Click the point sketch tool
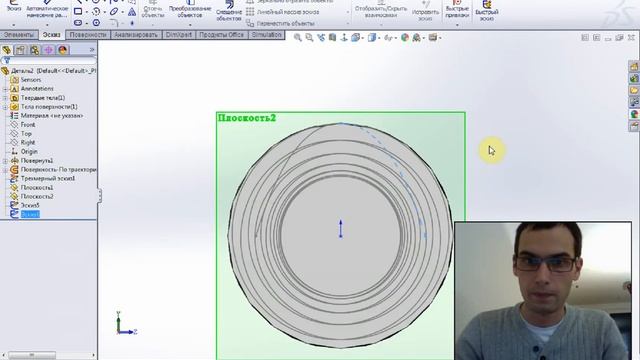This screenshot has width=640, height=360. pyautogui.click(x=132, y=23)
